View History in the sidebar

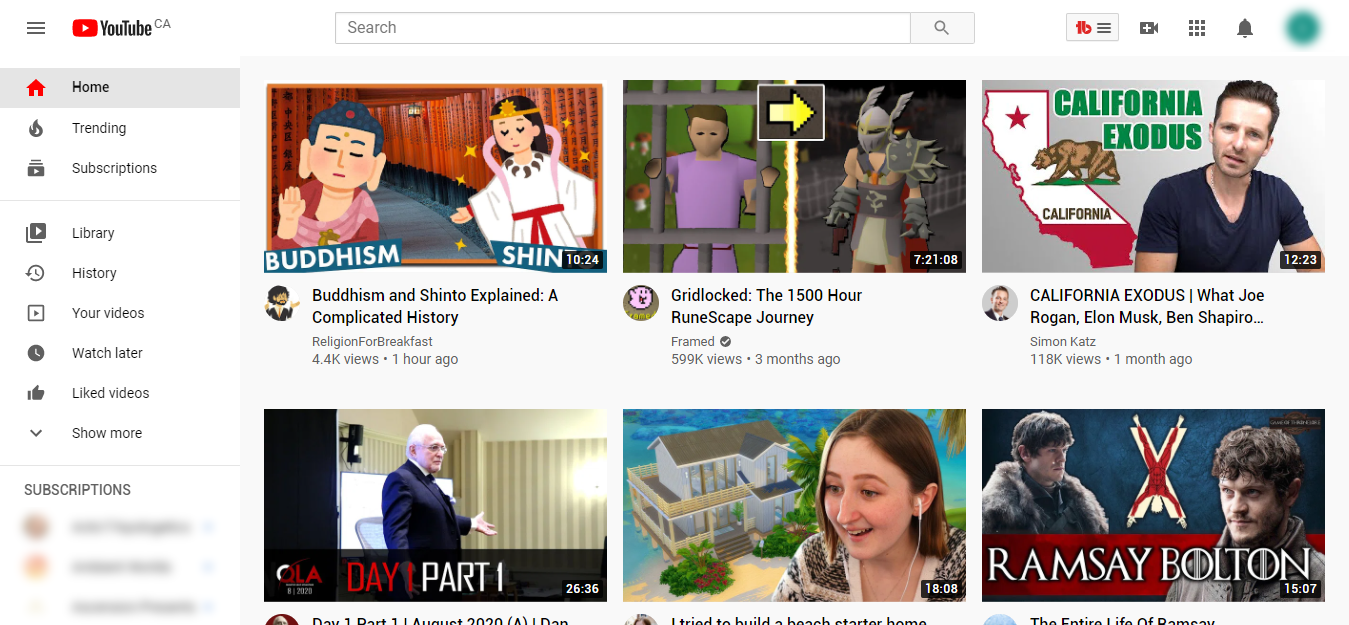[x=120, y=273]
